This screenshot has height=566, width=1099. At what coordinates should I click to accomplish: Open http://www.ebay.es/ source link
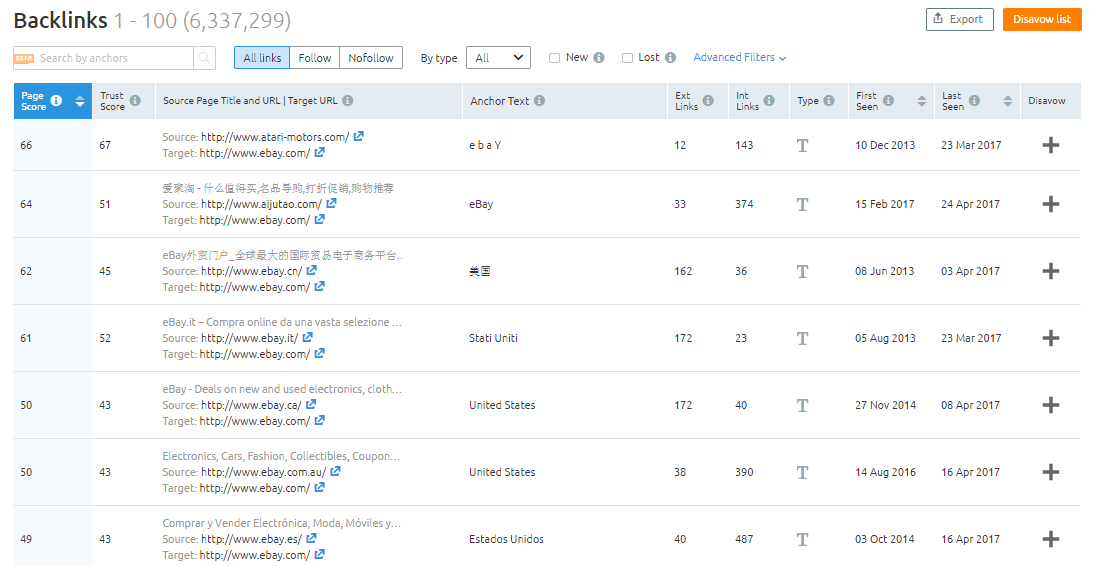coord(252,539)
